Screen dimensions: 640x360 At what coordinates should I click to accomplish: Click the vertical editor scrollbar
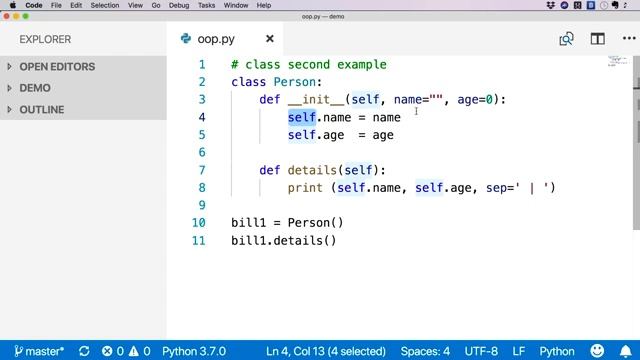click(636, 143)
